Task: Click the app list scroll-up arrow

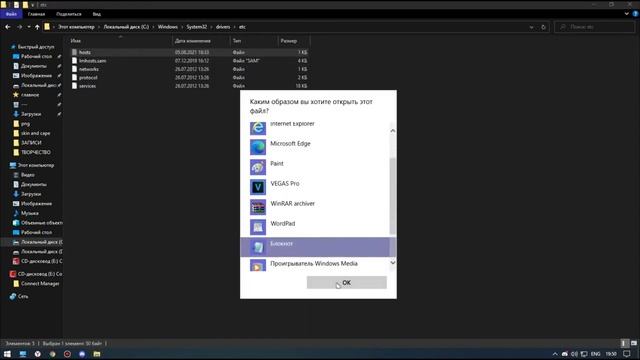Action: (393, 131)
